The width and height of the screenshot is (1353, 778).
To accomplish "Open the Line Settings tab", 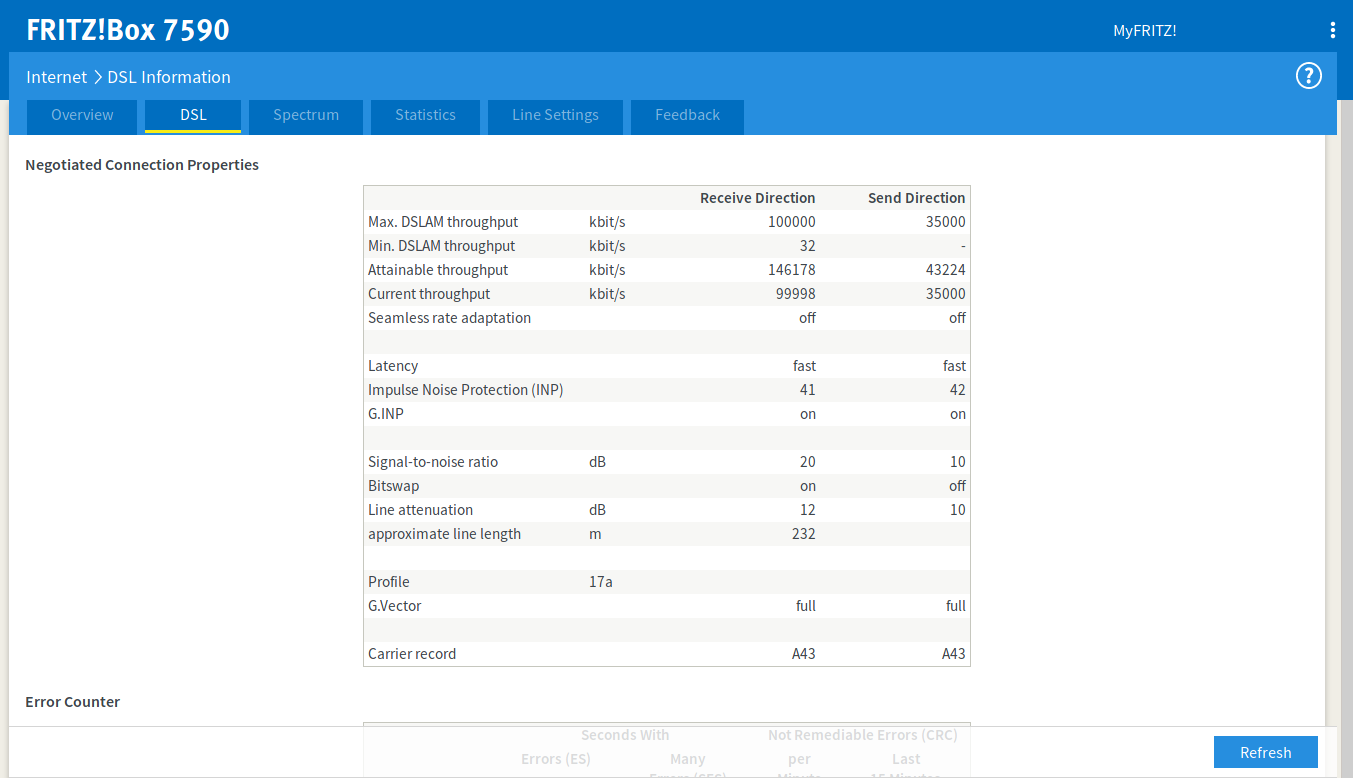I will [x=555, y=115].
